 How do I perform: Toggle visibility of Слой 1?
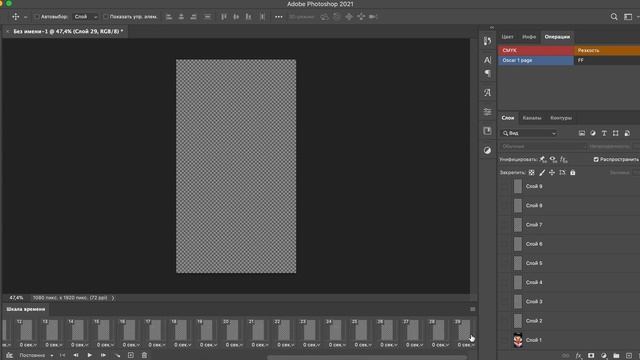coord(505,340)
